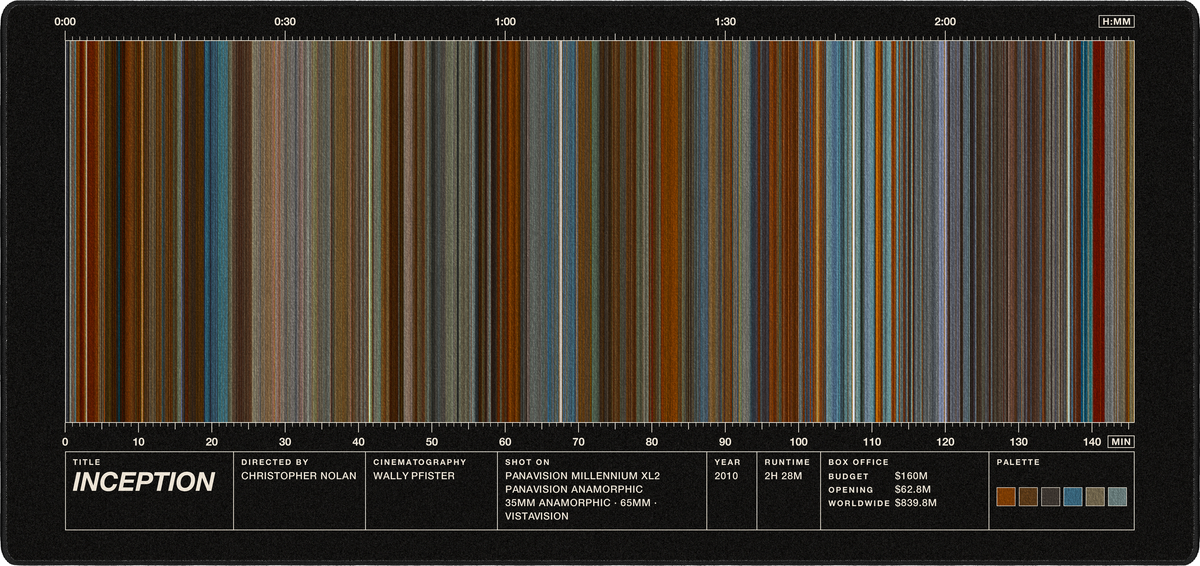Pick the orange palette swatch
This screenshot has width=1200, height=566.
(1006, 497)
